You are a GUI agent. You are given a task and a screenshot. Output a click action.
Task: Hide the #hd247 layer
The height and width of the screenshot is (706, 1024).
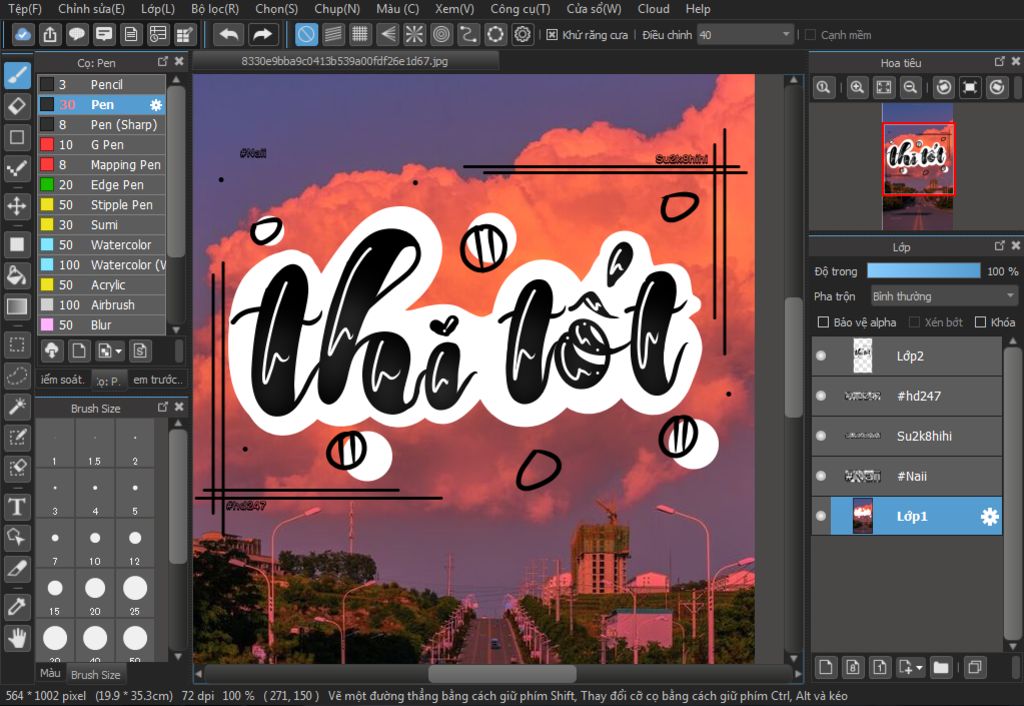821,396
